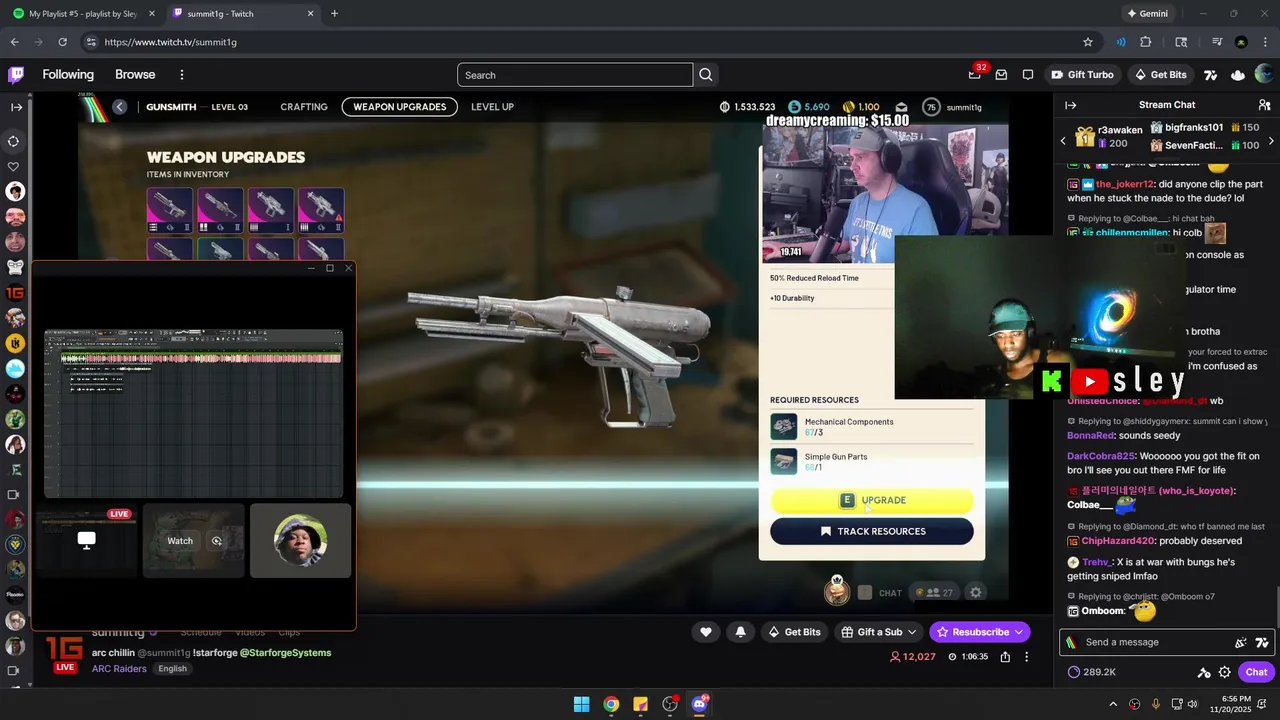Click the heart icon in left sidebar

pos(14,167)
